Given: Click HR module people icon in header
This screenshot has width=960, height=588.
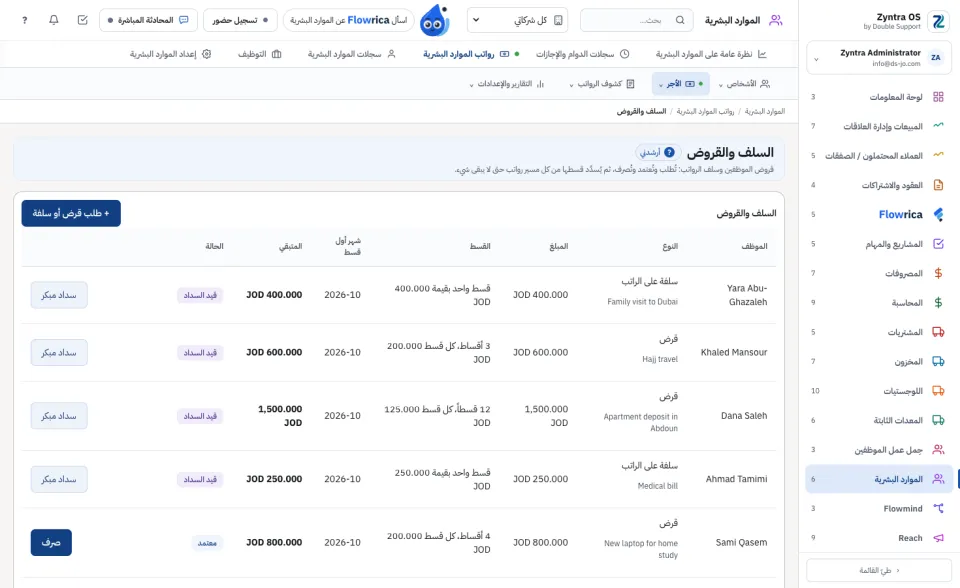Looking at the screenshot, I should [x=776, y=20].
